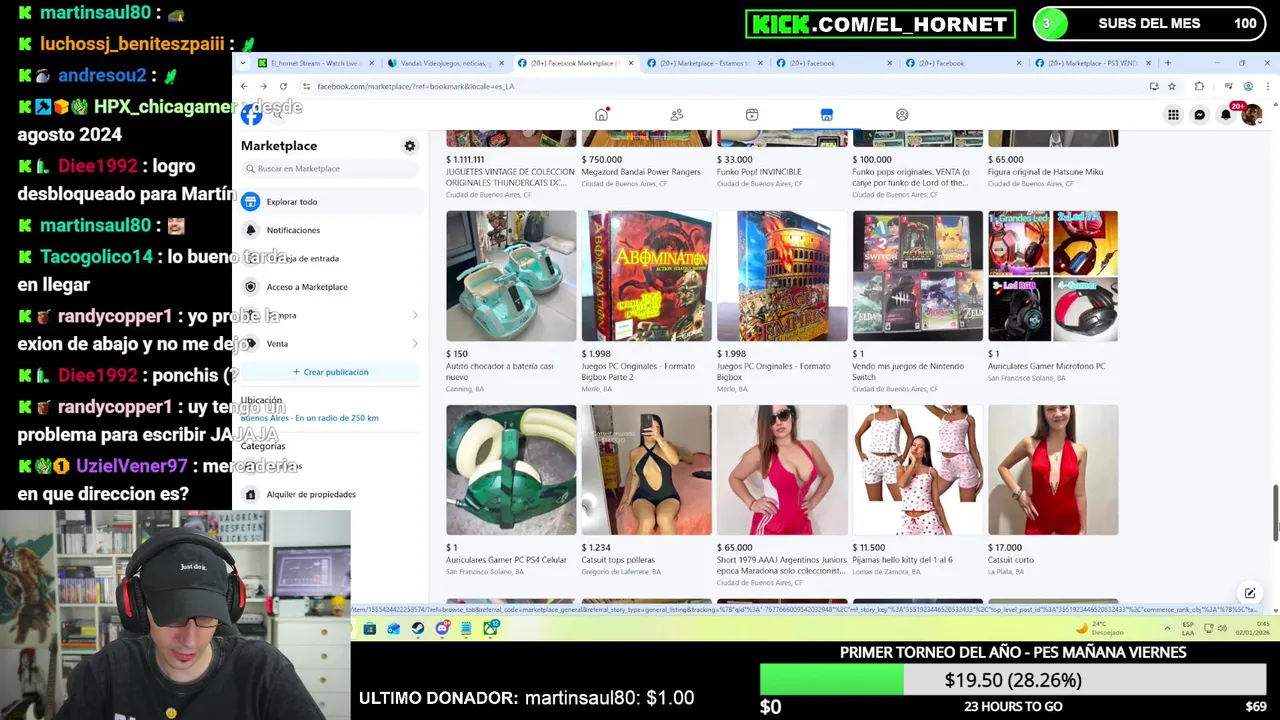
Task: Open Alquiler de propiedades category
Action: [329, 494]
